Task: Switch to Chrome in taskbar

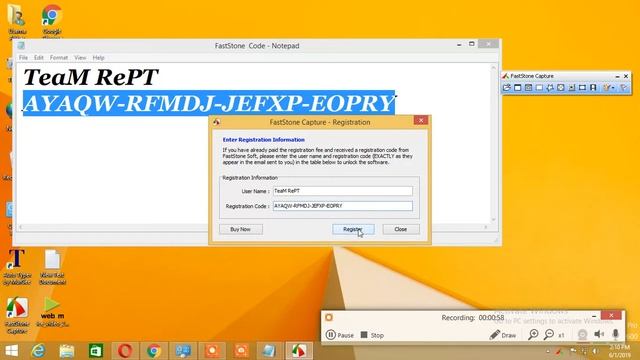Action: pyautogui.click(x=154, y=351)
